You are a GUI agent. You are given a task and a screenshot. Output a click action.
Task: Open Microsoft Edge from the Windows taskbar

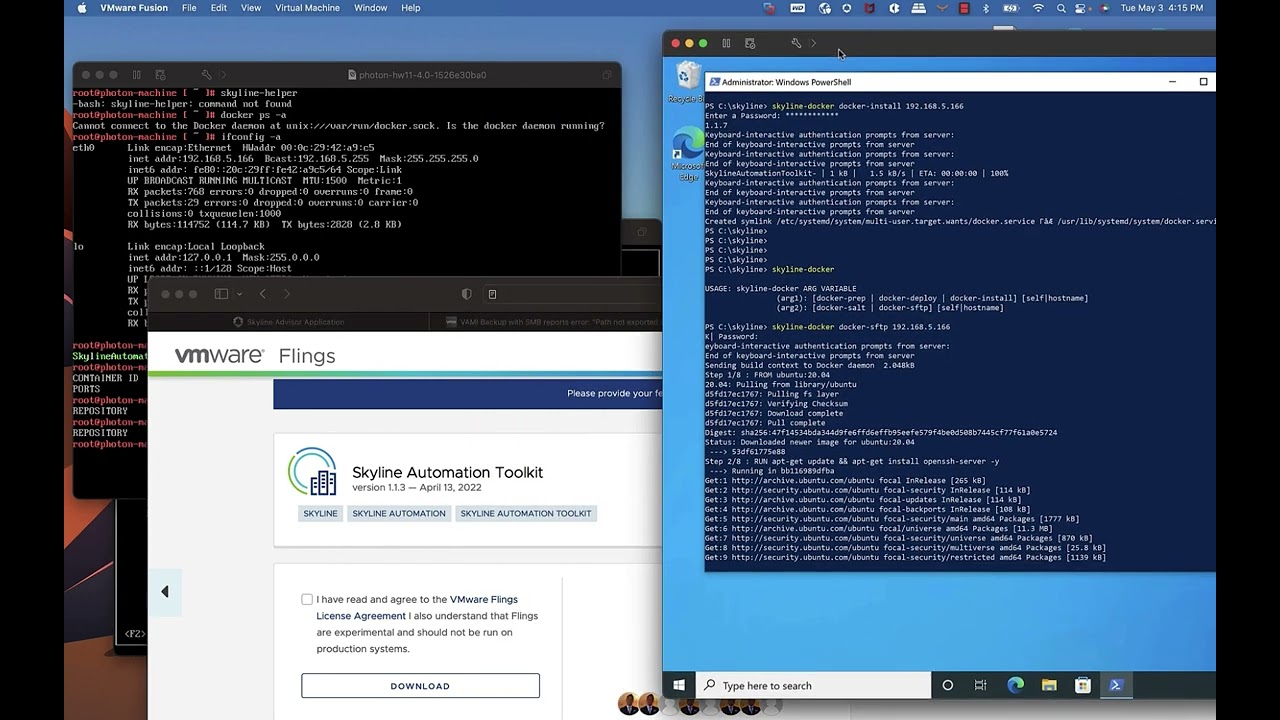coord(1015,685)
